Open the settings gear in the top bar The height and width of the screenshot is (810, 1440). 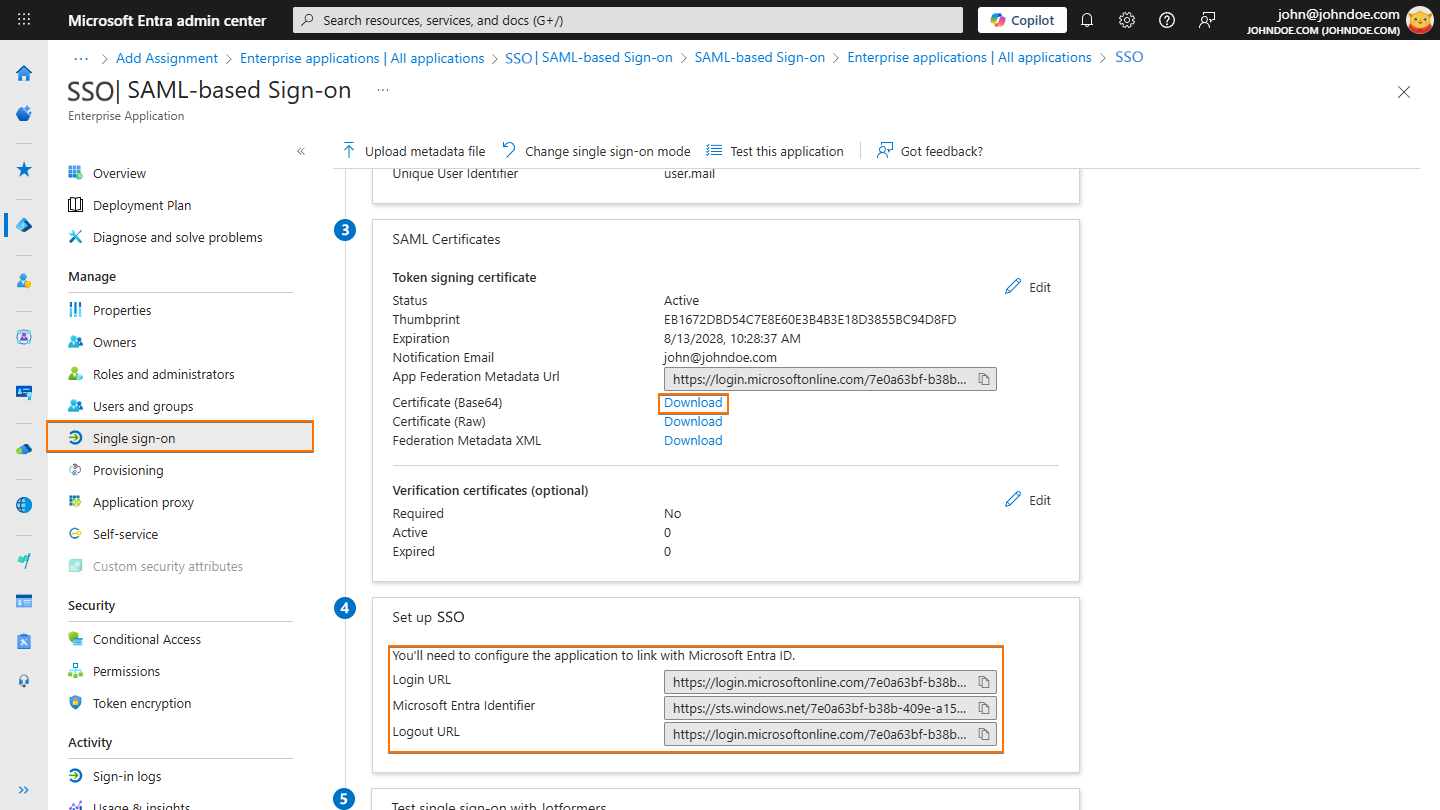tap(1126, 19)
